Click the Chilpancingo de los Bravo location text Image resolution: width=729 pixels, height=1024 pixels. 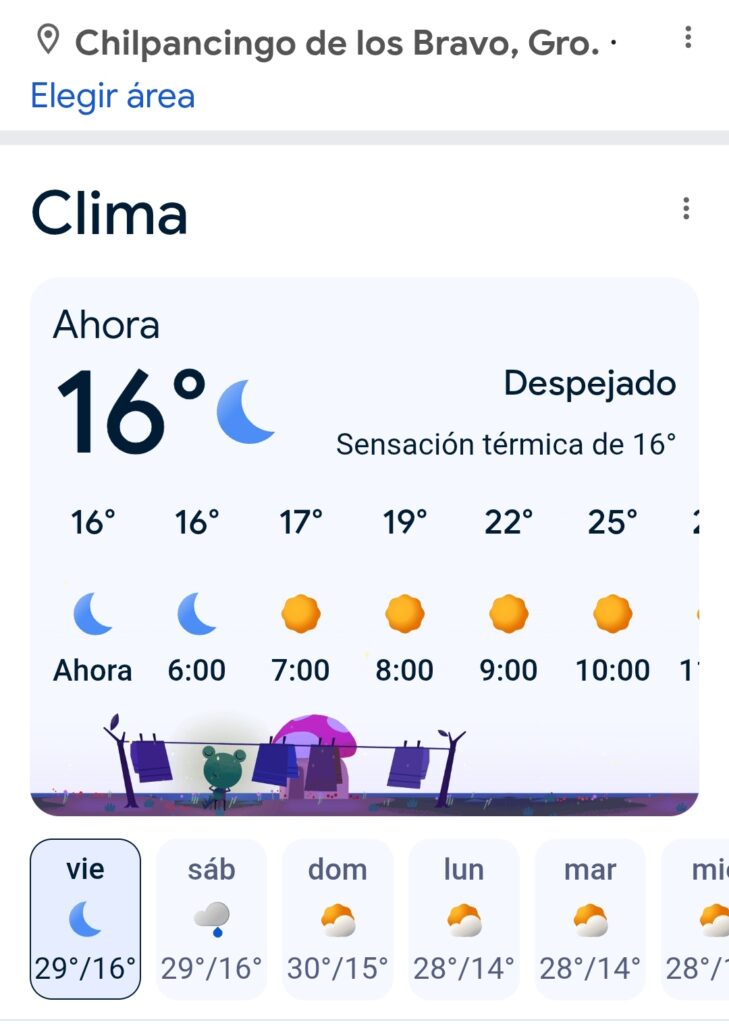(x=337, y=42)
